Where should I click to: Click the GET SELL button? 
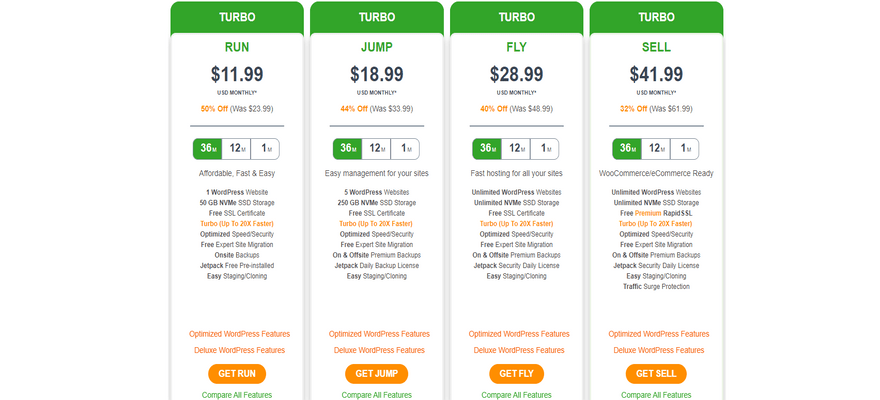(656, 374)
